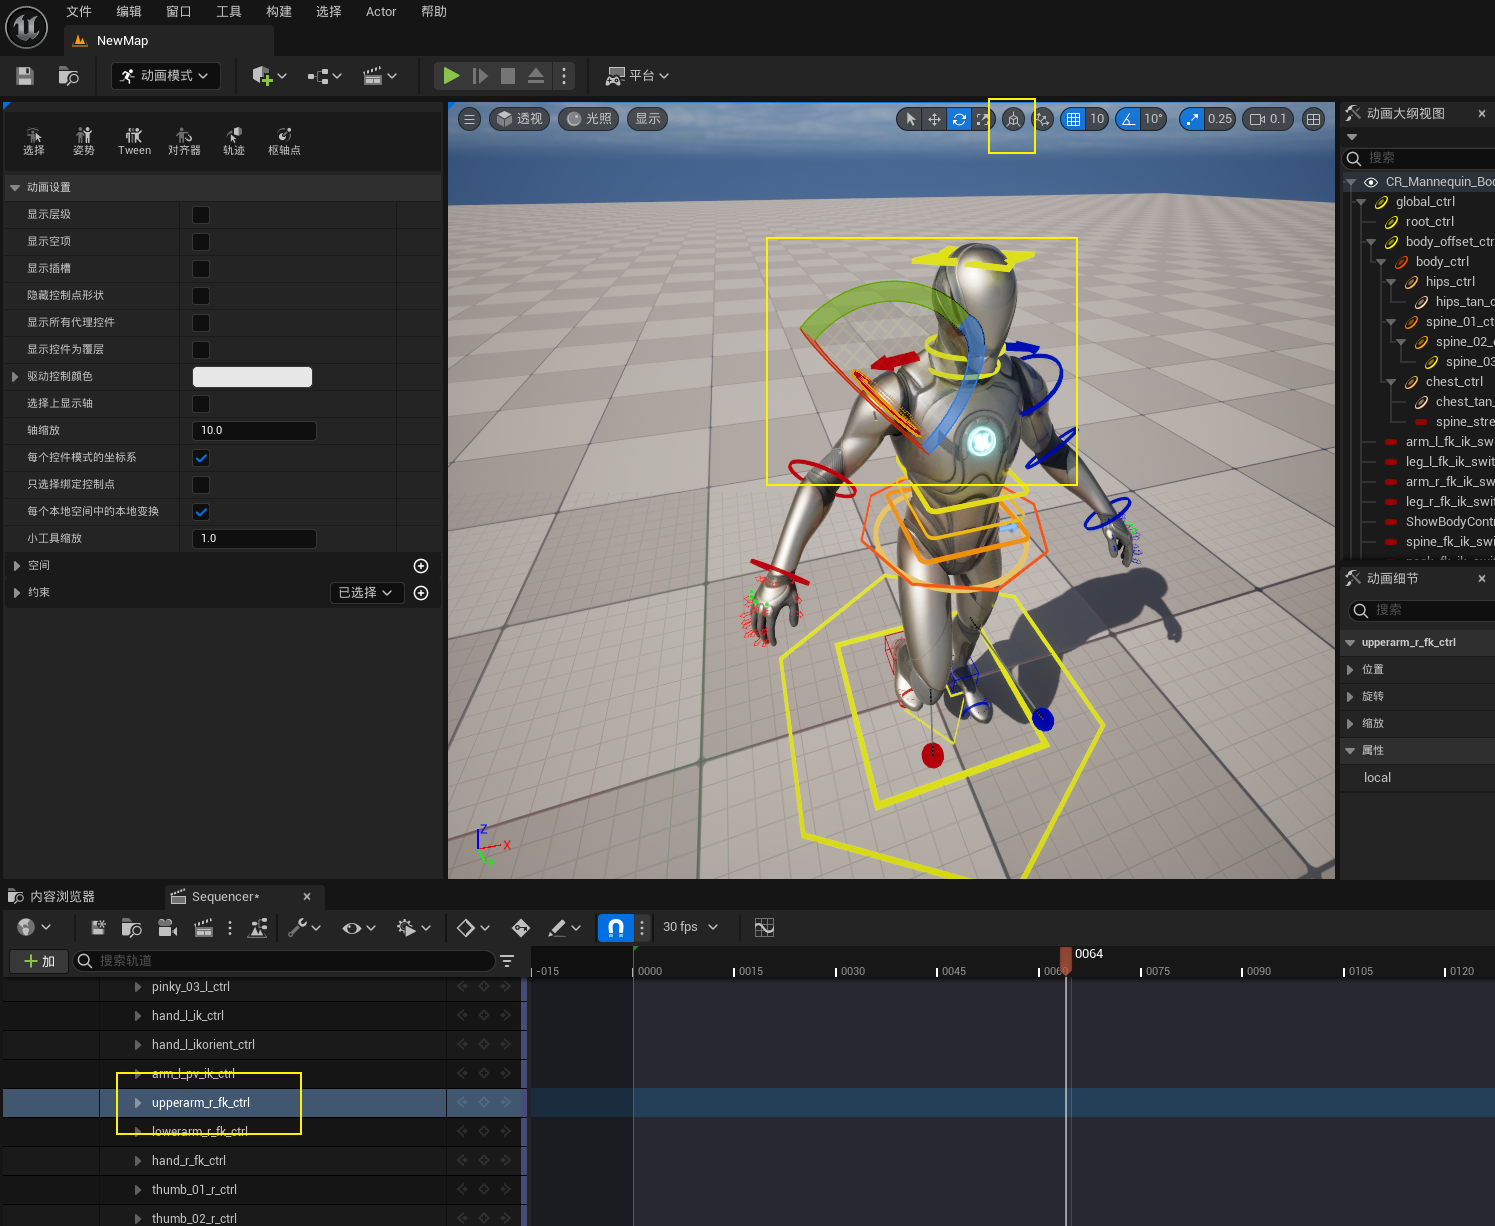
Task: Click the 轨迹 motion trail tool
Action: pyautogui.click(x=234, y=141)
